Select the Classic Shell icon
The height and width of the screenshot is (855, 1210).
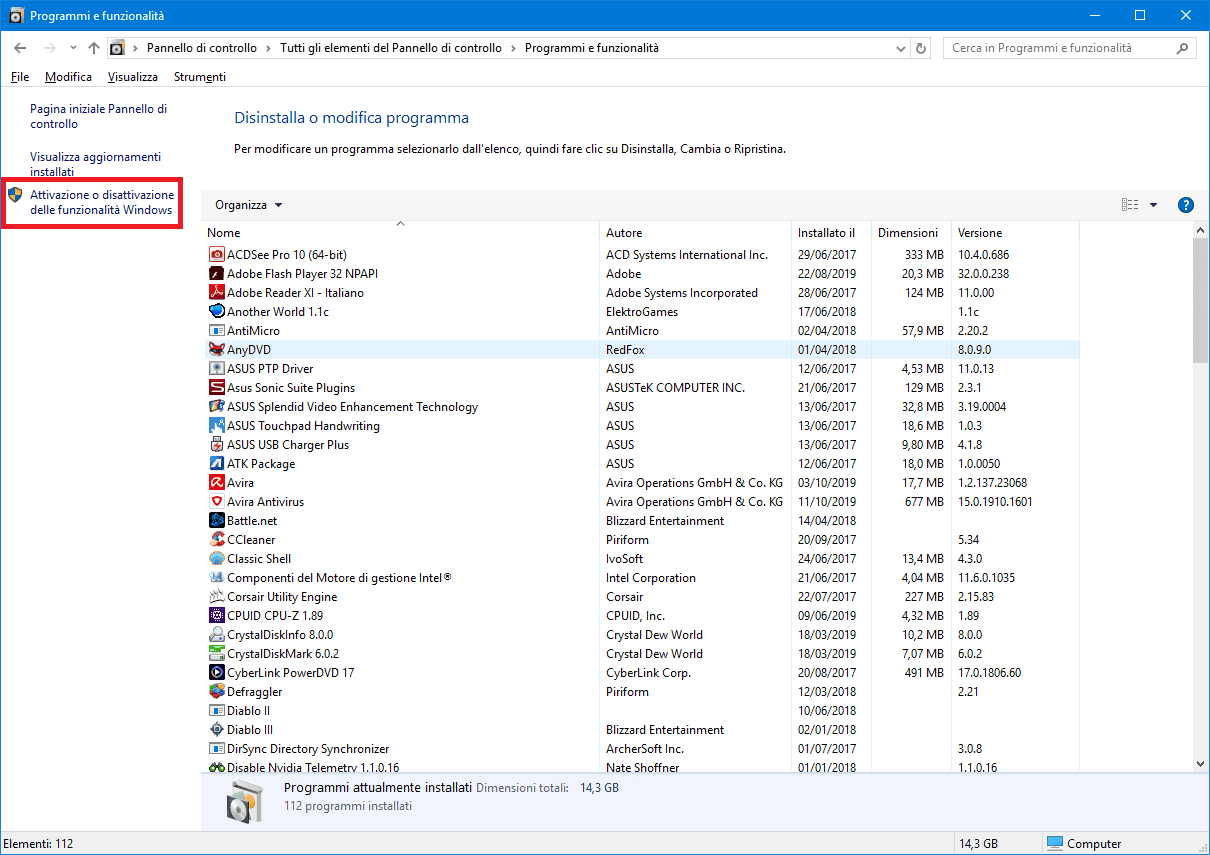pos(217,559)
